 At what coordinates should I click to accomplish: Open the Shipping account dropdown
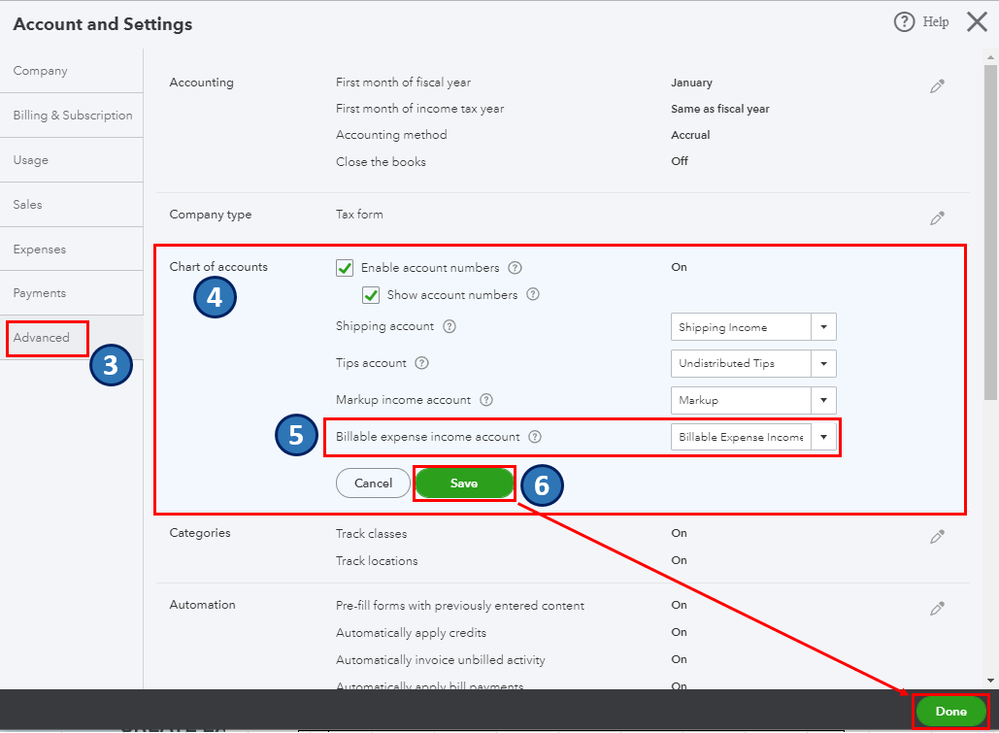pyautogui.click(x=824, y=327)
